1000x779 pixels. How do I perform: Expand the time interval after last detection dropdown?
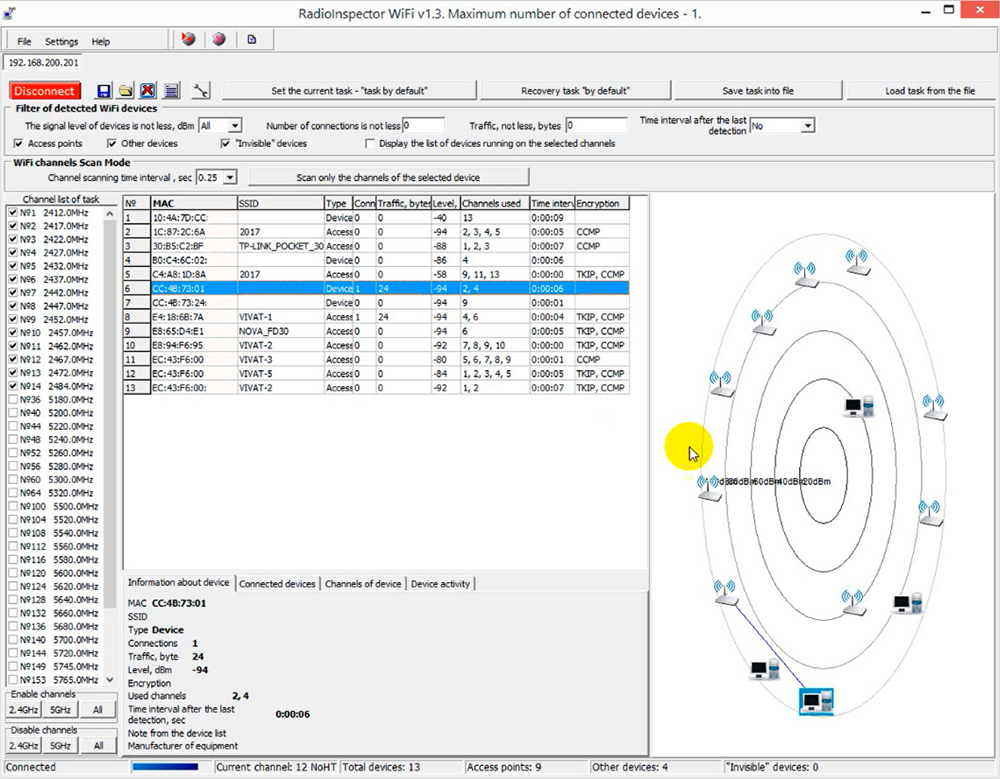click(x=807, y=126)
